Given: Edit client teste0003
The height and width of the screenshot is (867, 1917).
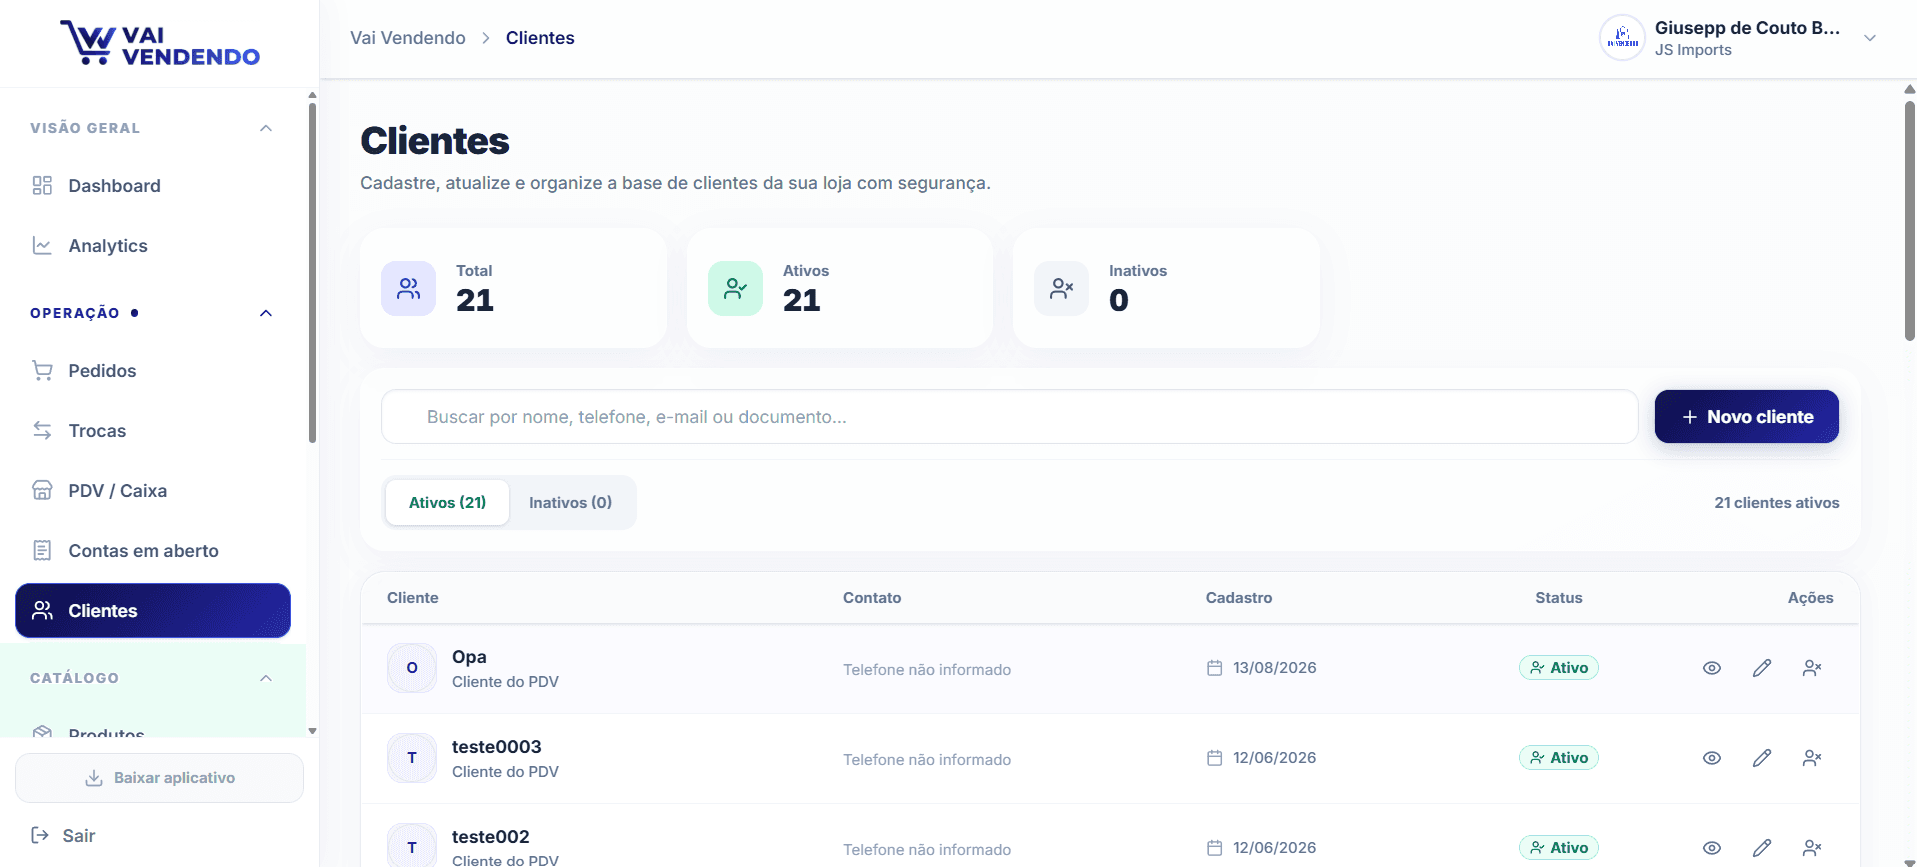Looking at the screenshot, I should (x=1762, y=758).
